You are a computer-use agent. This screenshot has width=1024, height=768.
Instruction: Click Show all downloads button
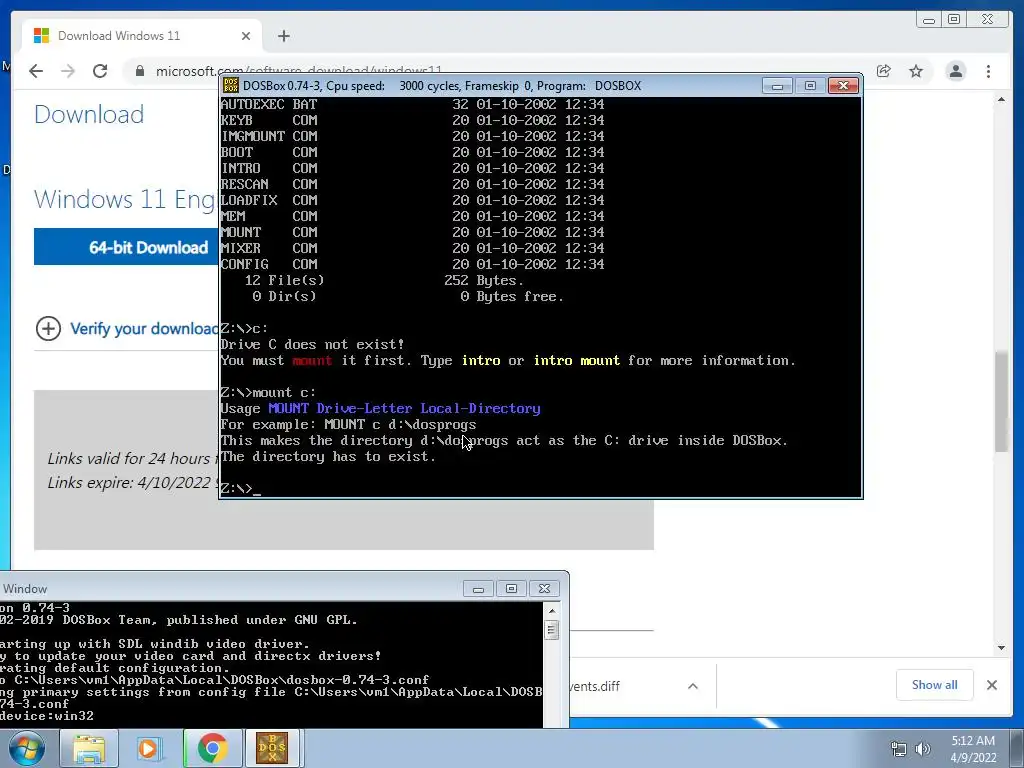(x=935, y=685)
